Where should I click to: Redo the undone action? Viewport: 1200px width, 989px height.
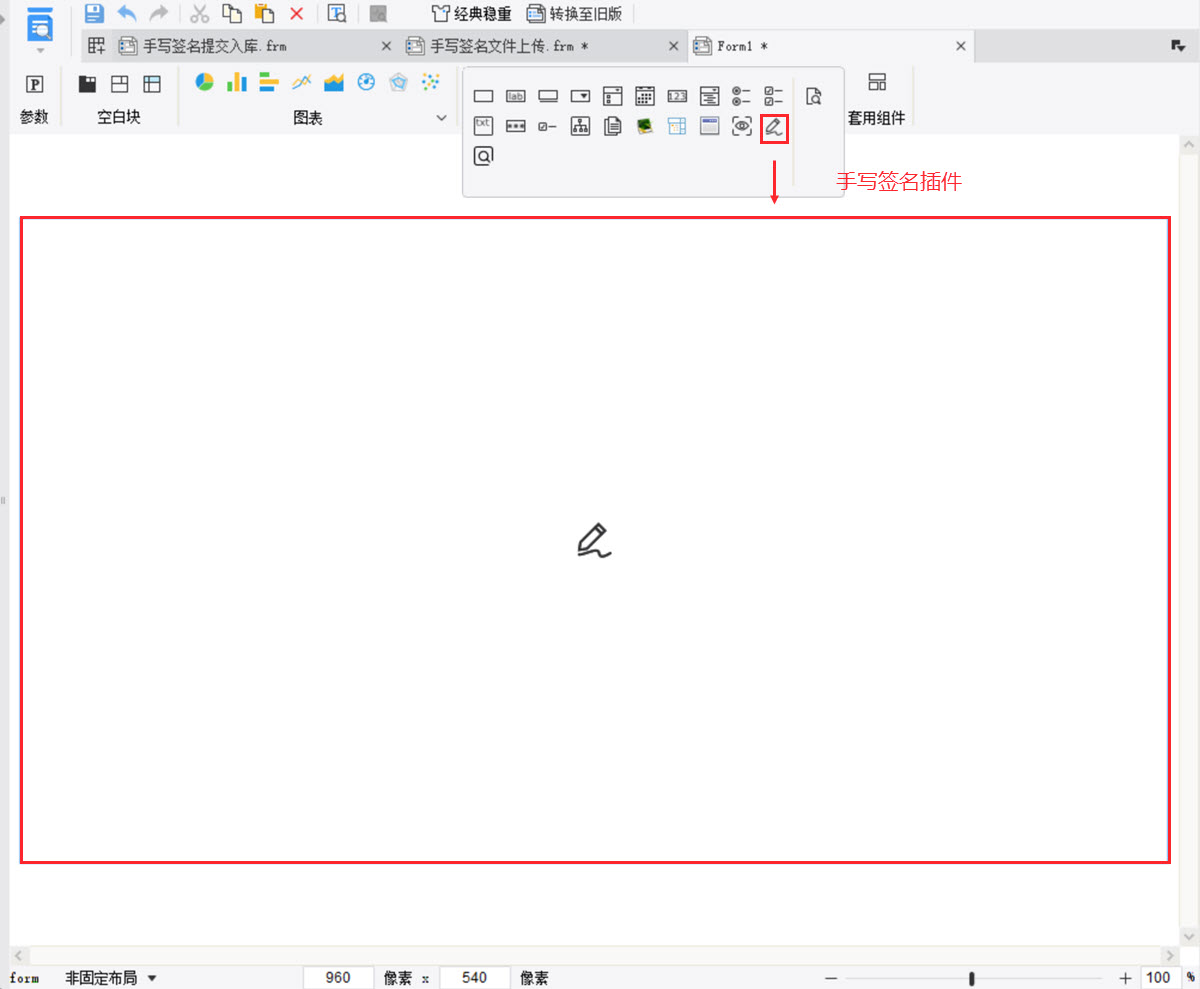pos(158,13)
